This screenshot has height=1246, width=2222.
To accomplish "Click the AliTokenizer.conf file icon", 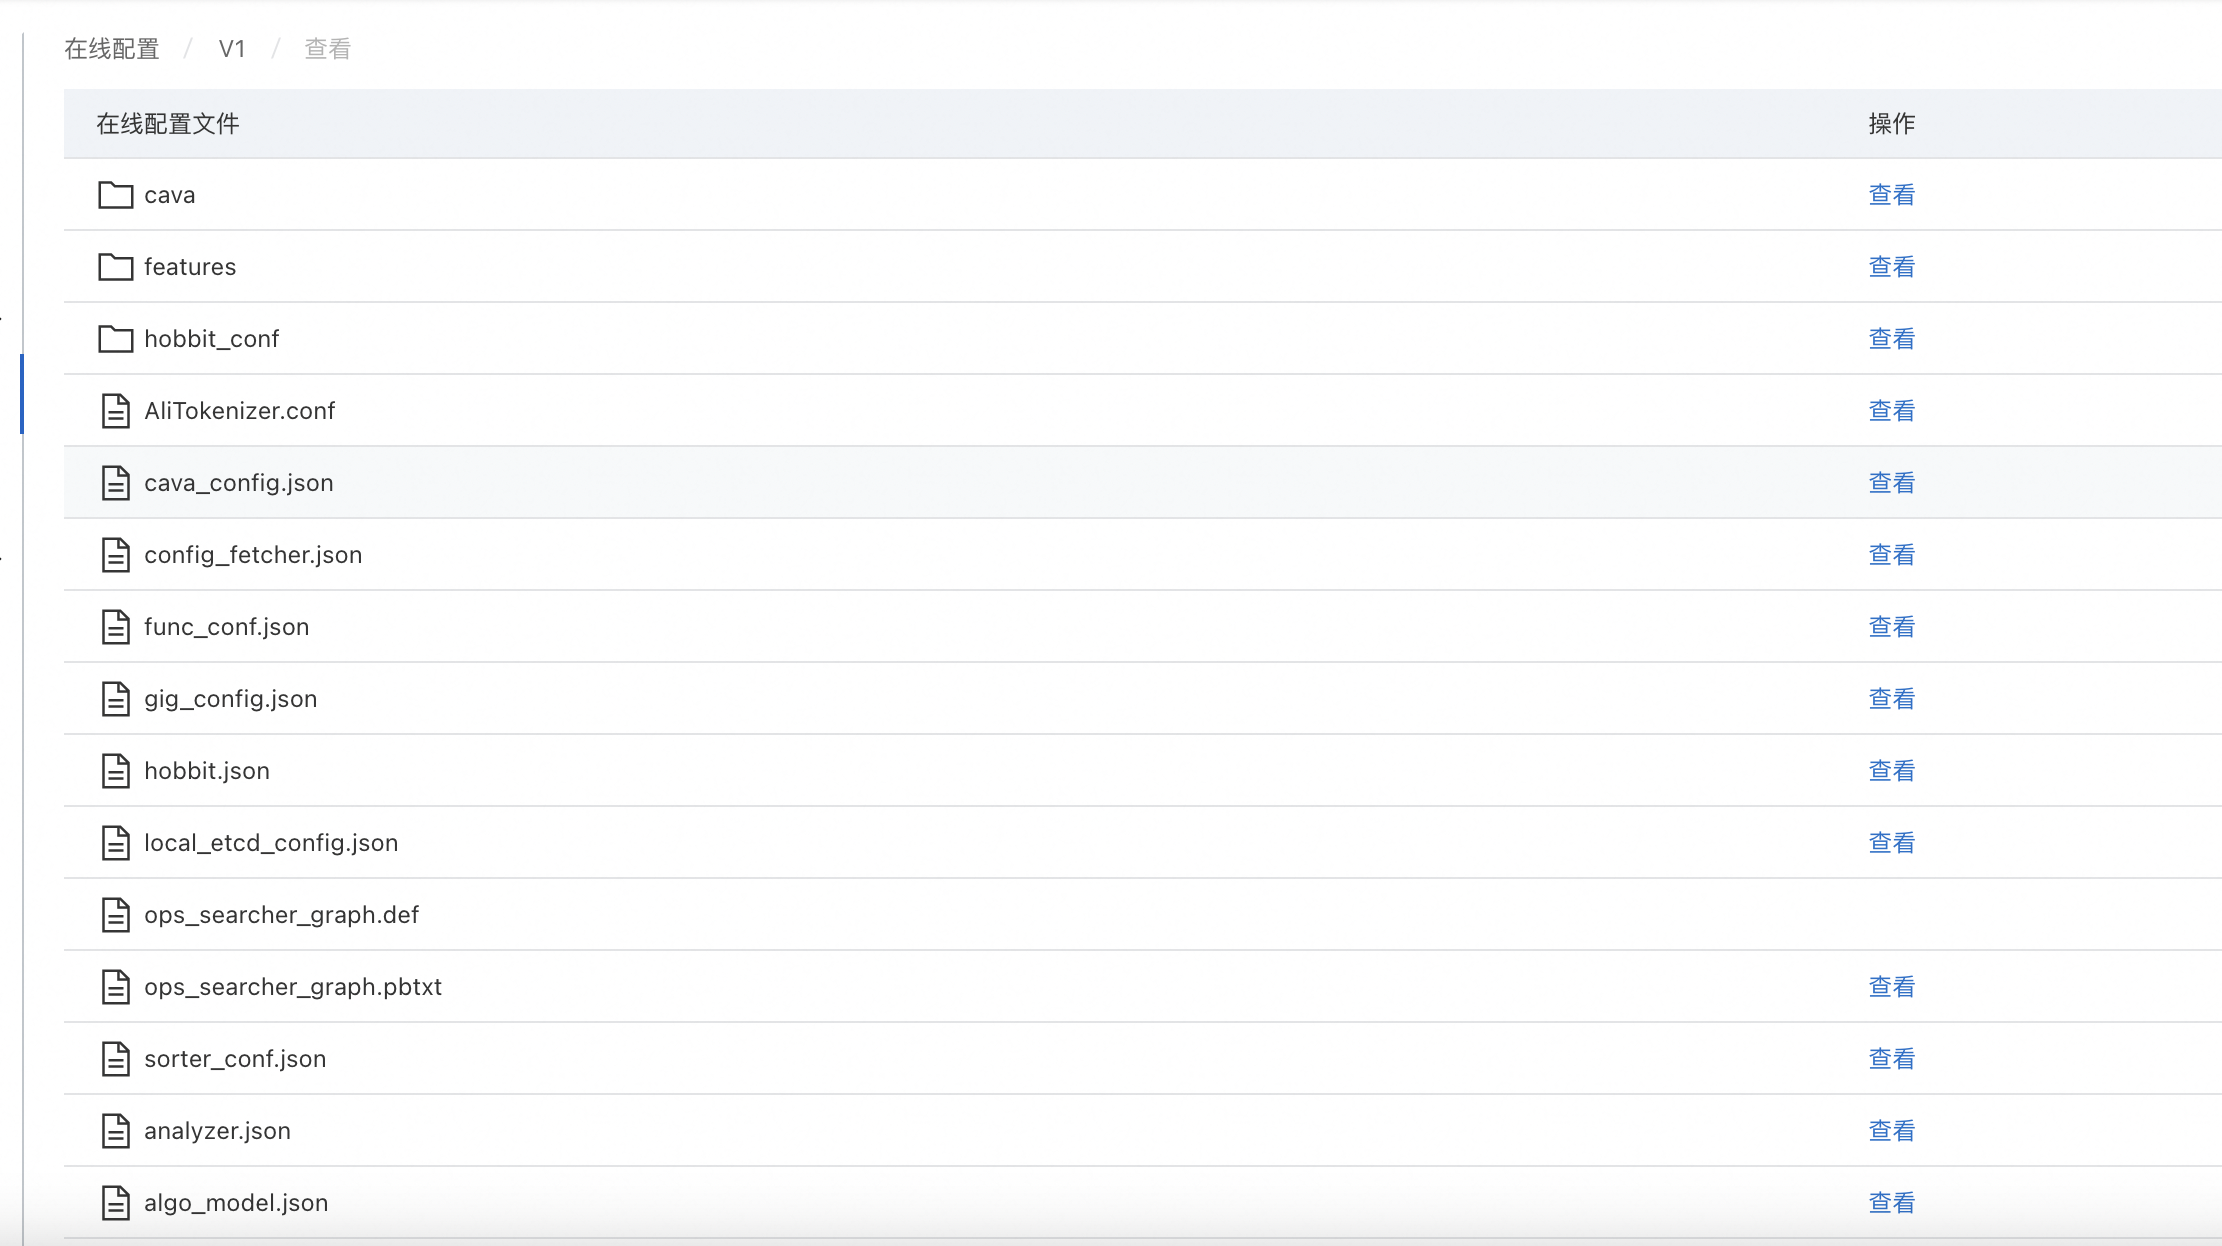I will pyautogui.click(x=116, y=411).
